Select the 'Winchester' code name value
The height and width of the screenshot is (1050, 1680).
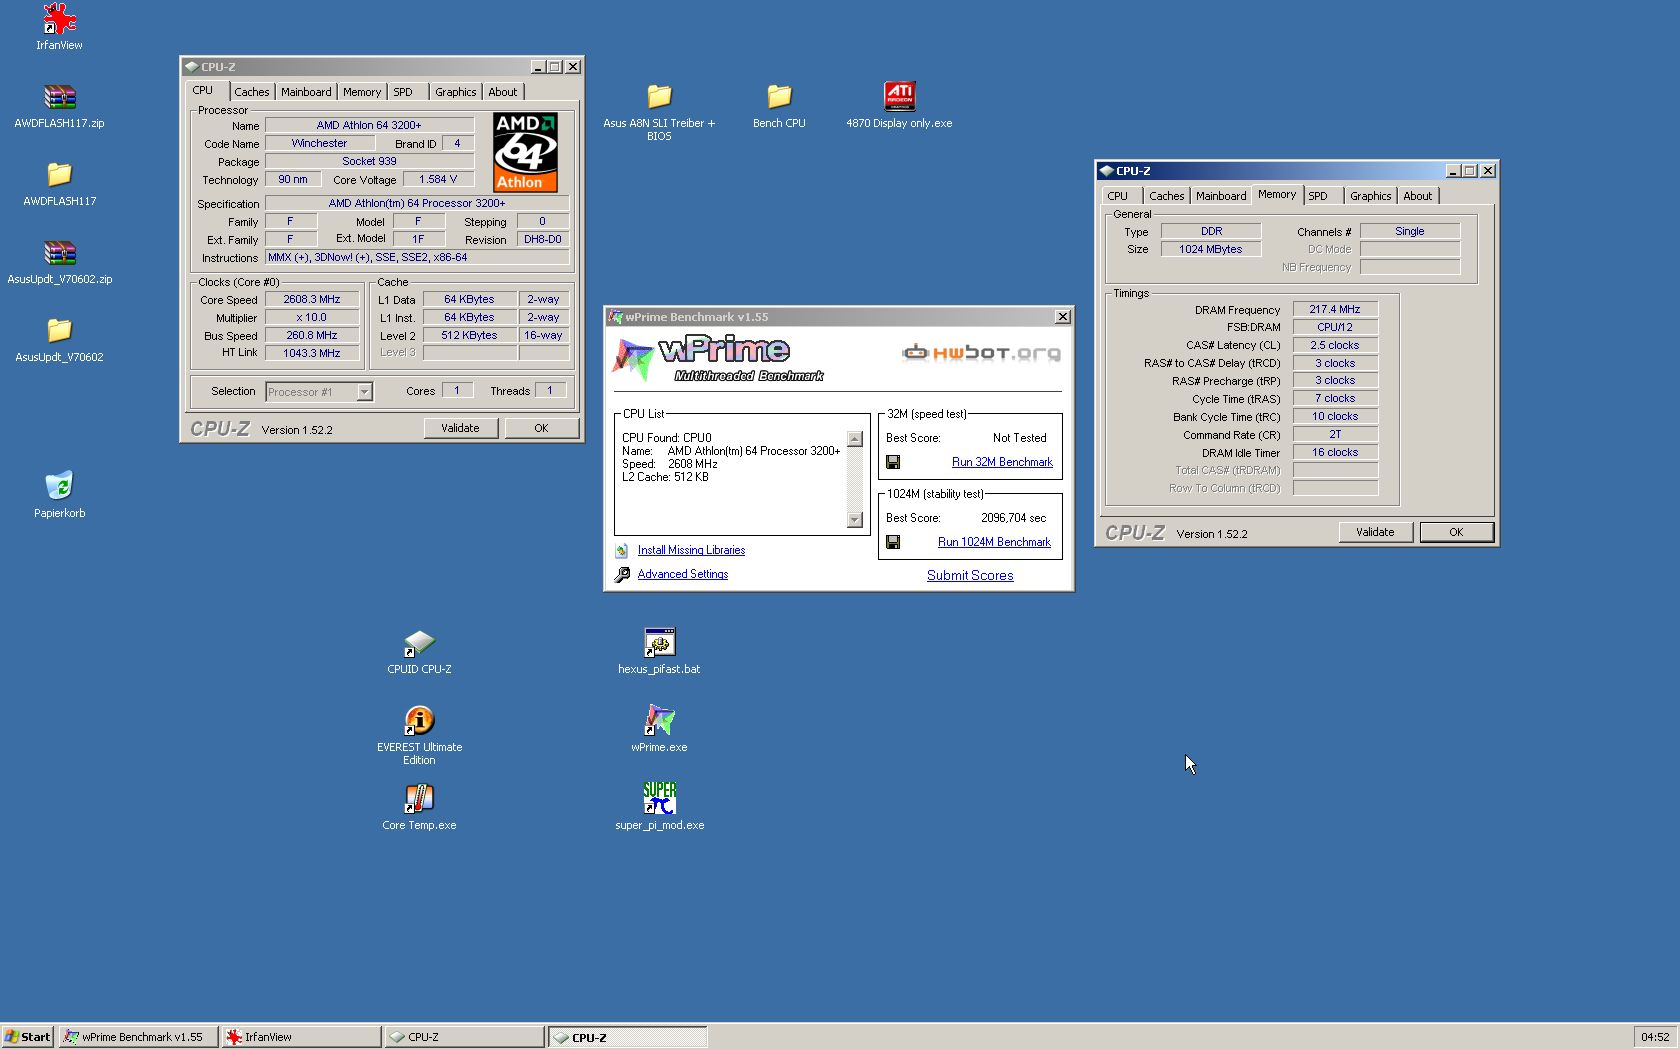point(319,143)
